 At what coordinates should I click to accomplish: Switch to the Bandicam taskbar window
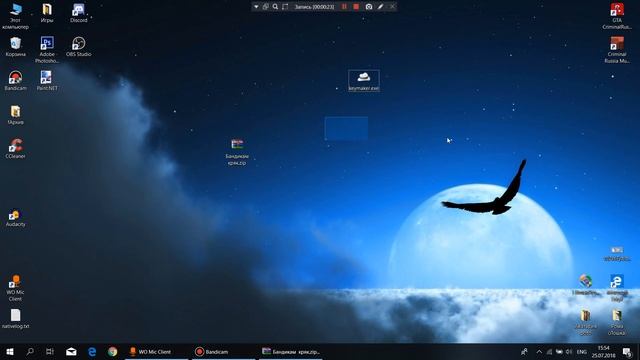click(x=223, y=351)
